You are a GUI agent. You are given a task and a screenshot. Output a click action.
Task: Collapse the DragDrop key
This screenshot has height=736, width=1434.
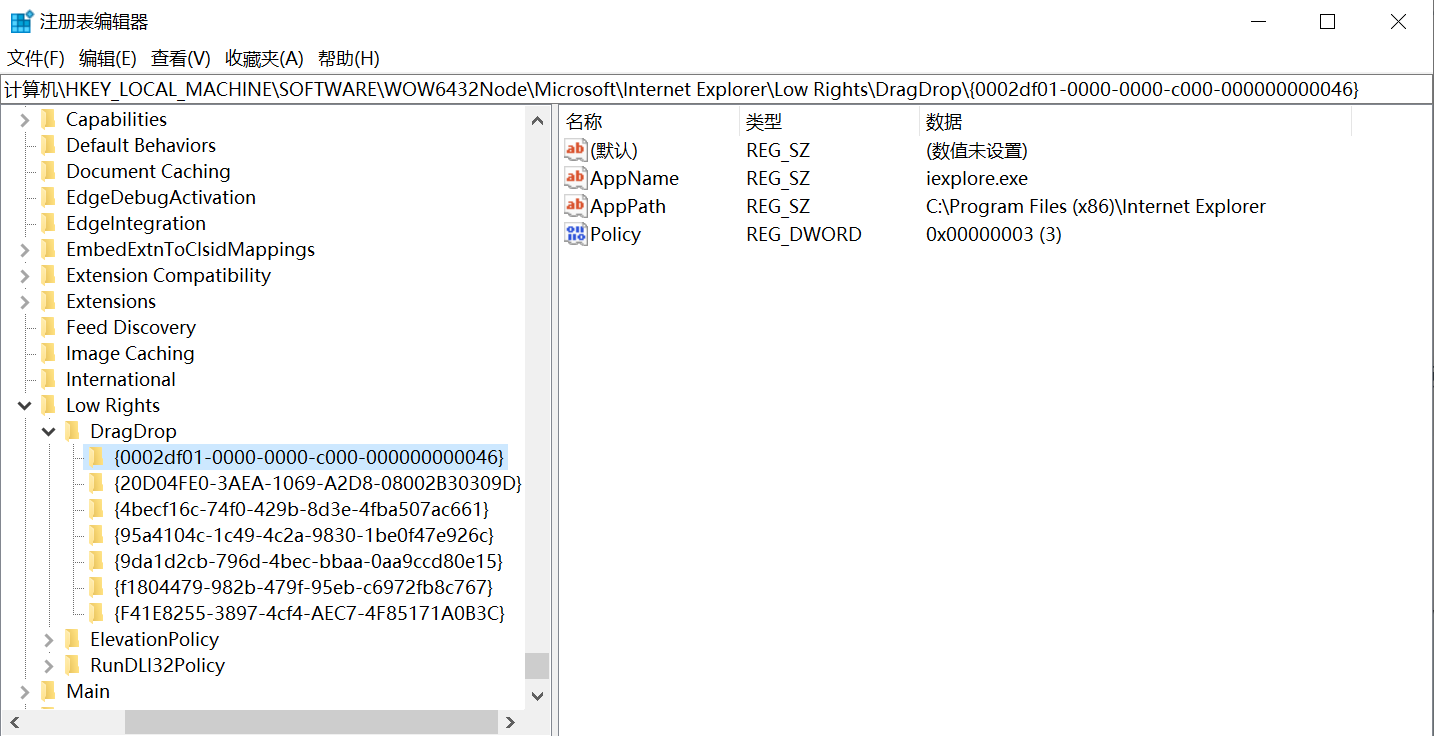pos(49,432)
